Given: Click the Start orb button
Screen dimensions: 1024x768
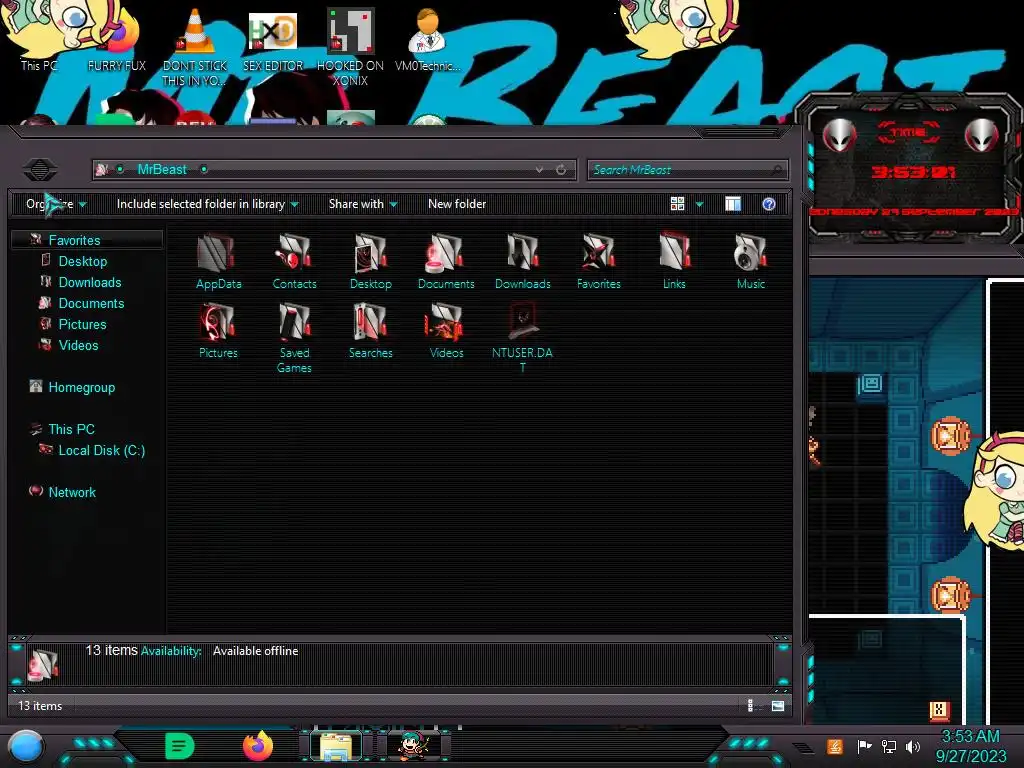Looking at the screenshot, I should click(x=26, y=747).
